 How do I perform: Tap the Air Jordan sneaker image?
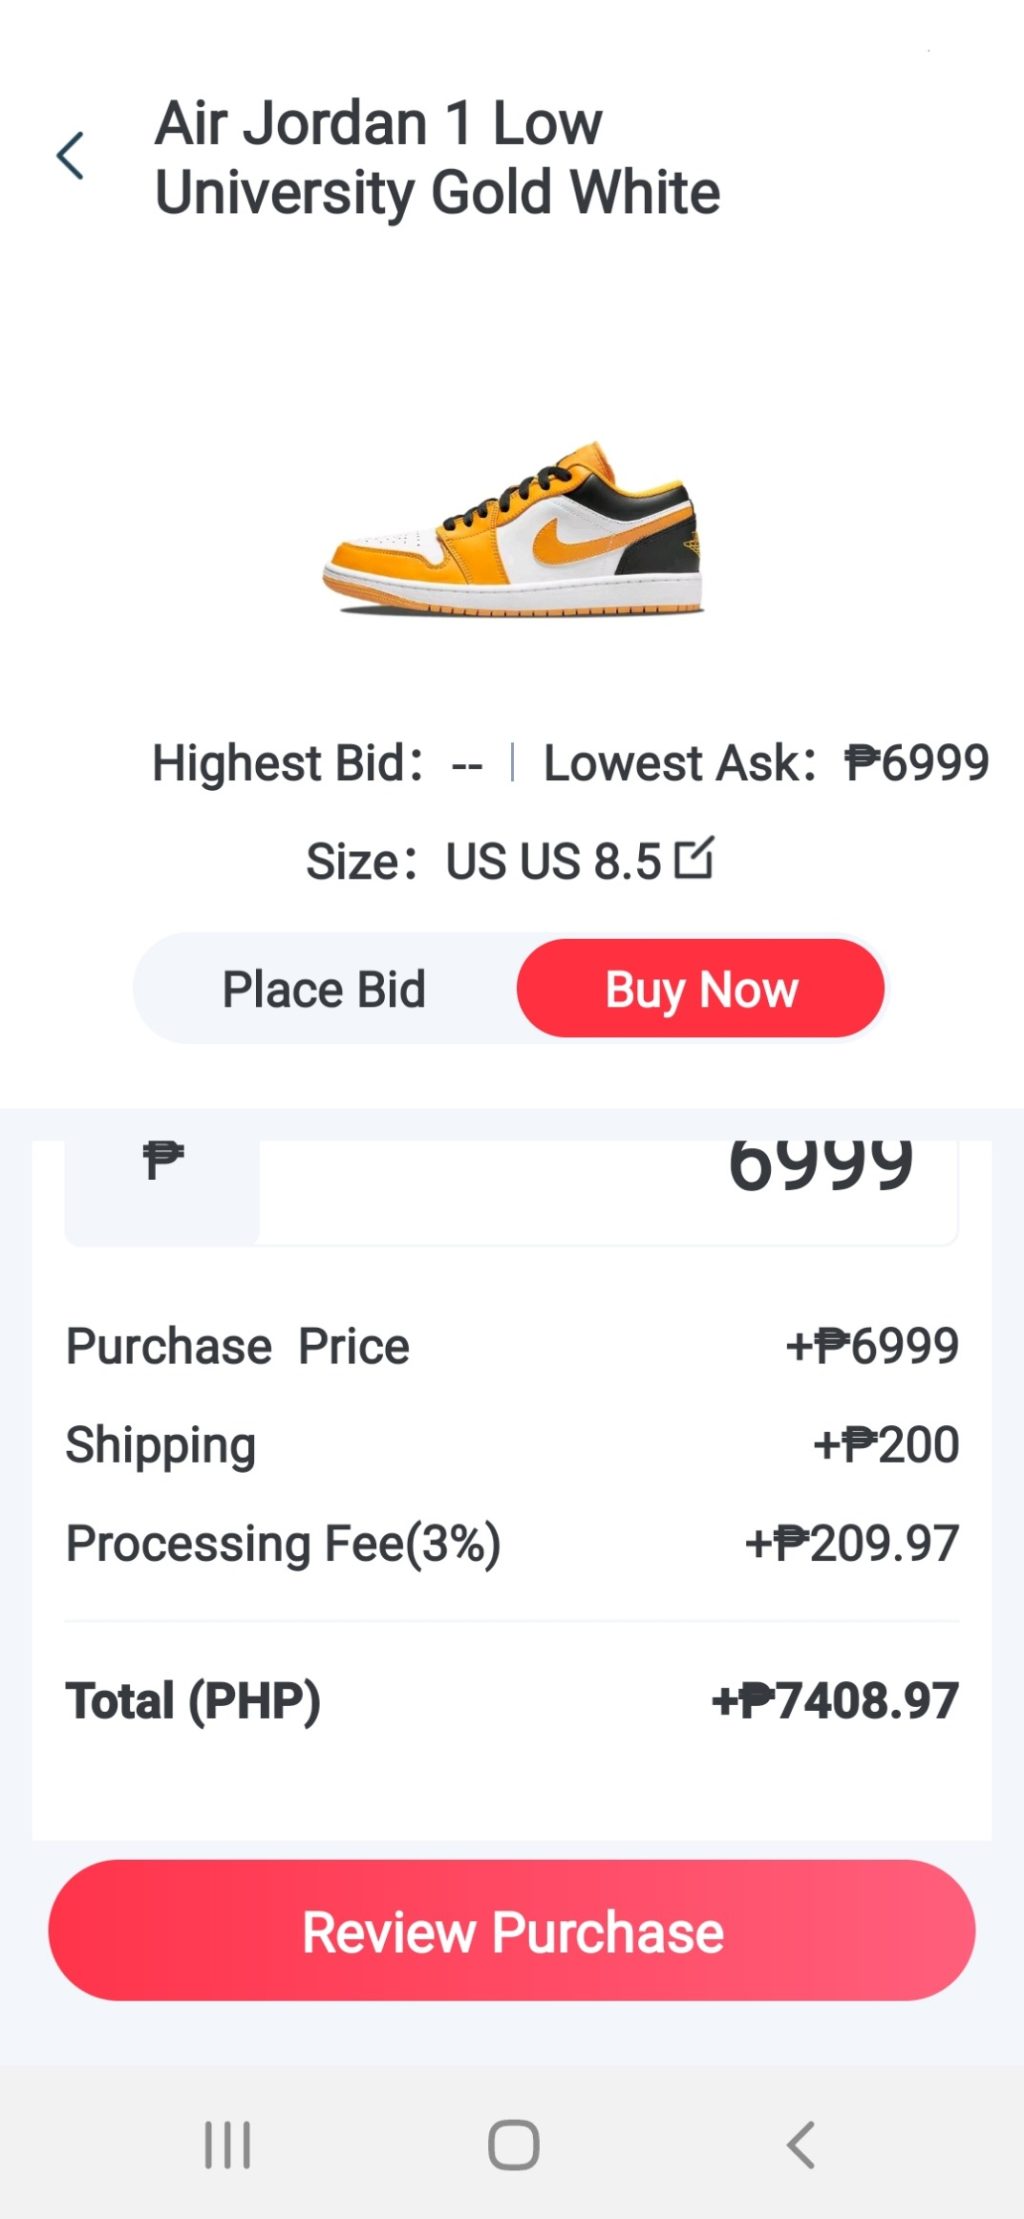point(513,530)
